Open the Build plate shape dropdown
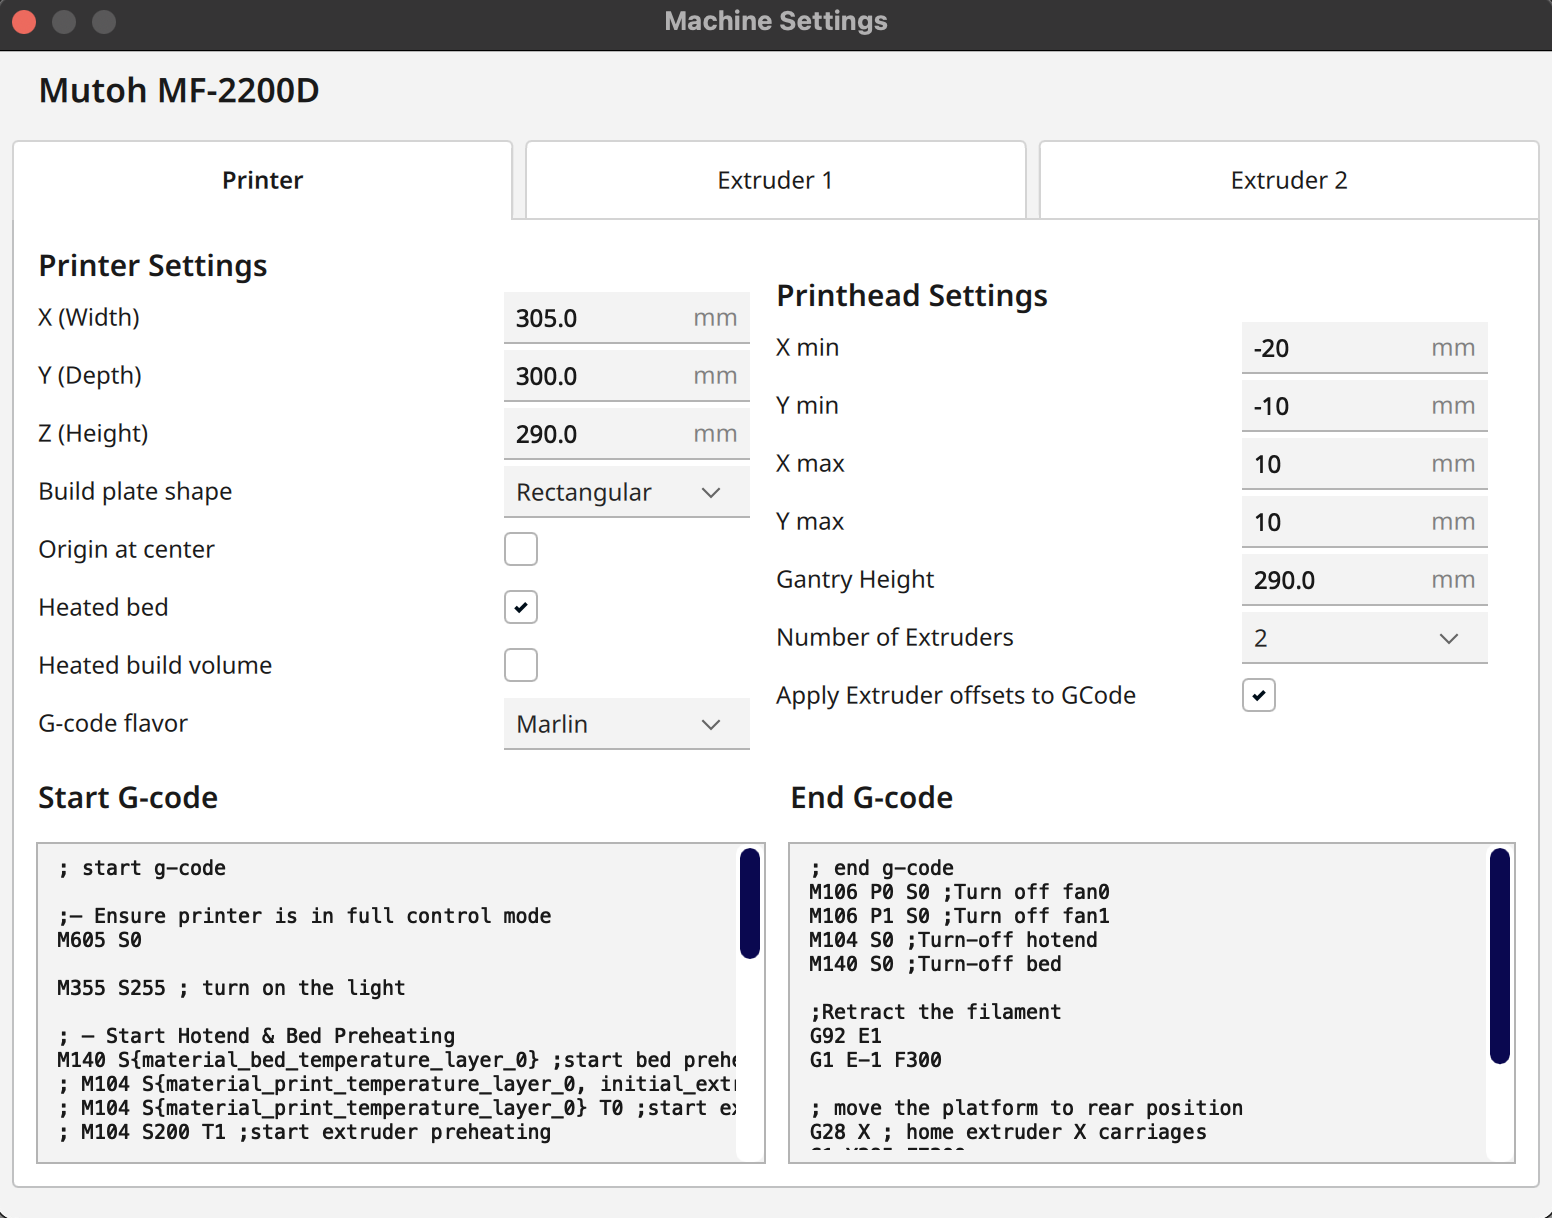This screenshot has width=1552, height=1218. pos(626,492)
